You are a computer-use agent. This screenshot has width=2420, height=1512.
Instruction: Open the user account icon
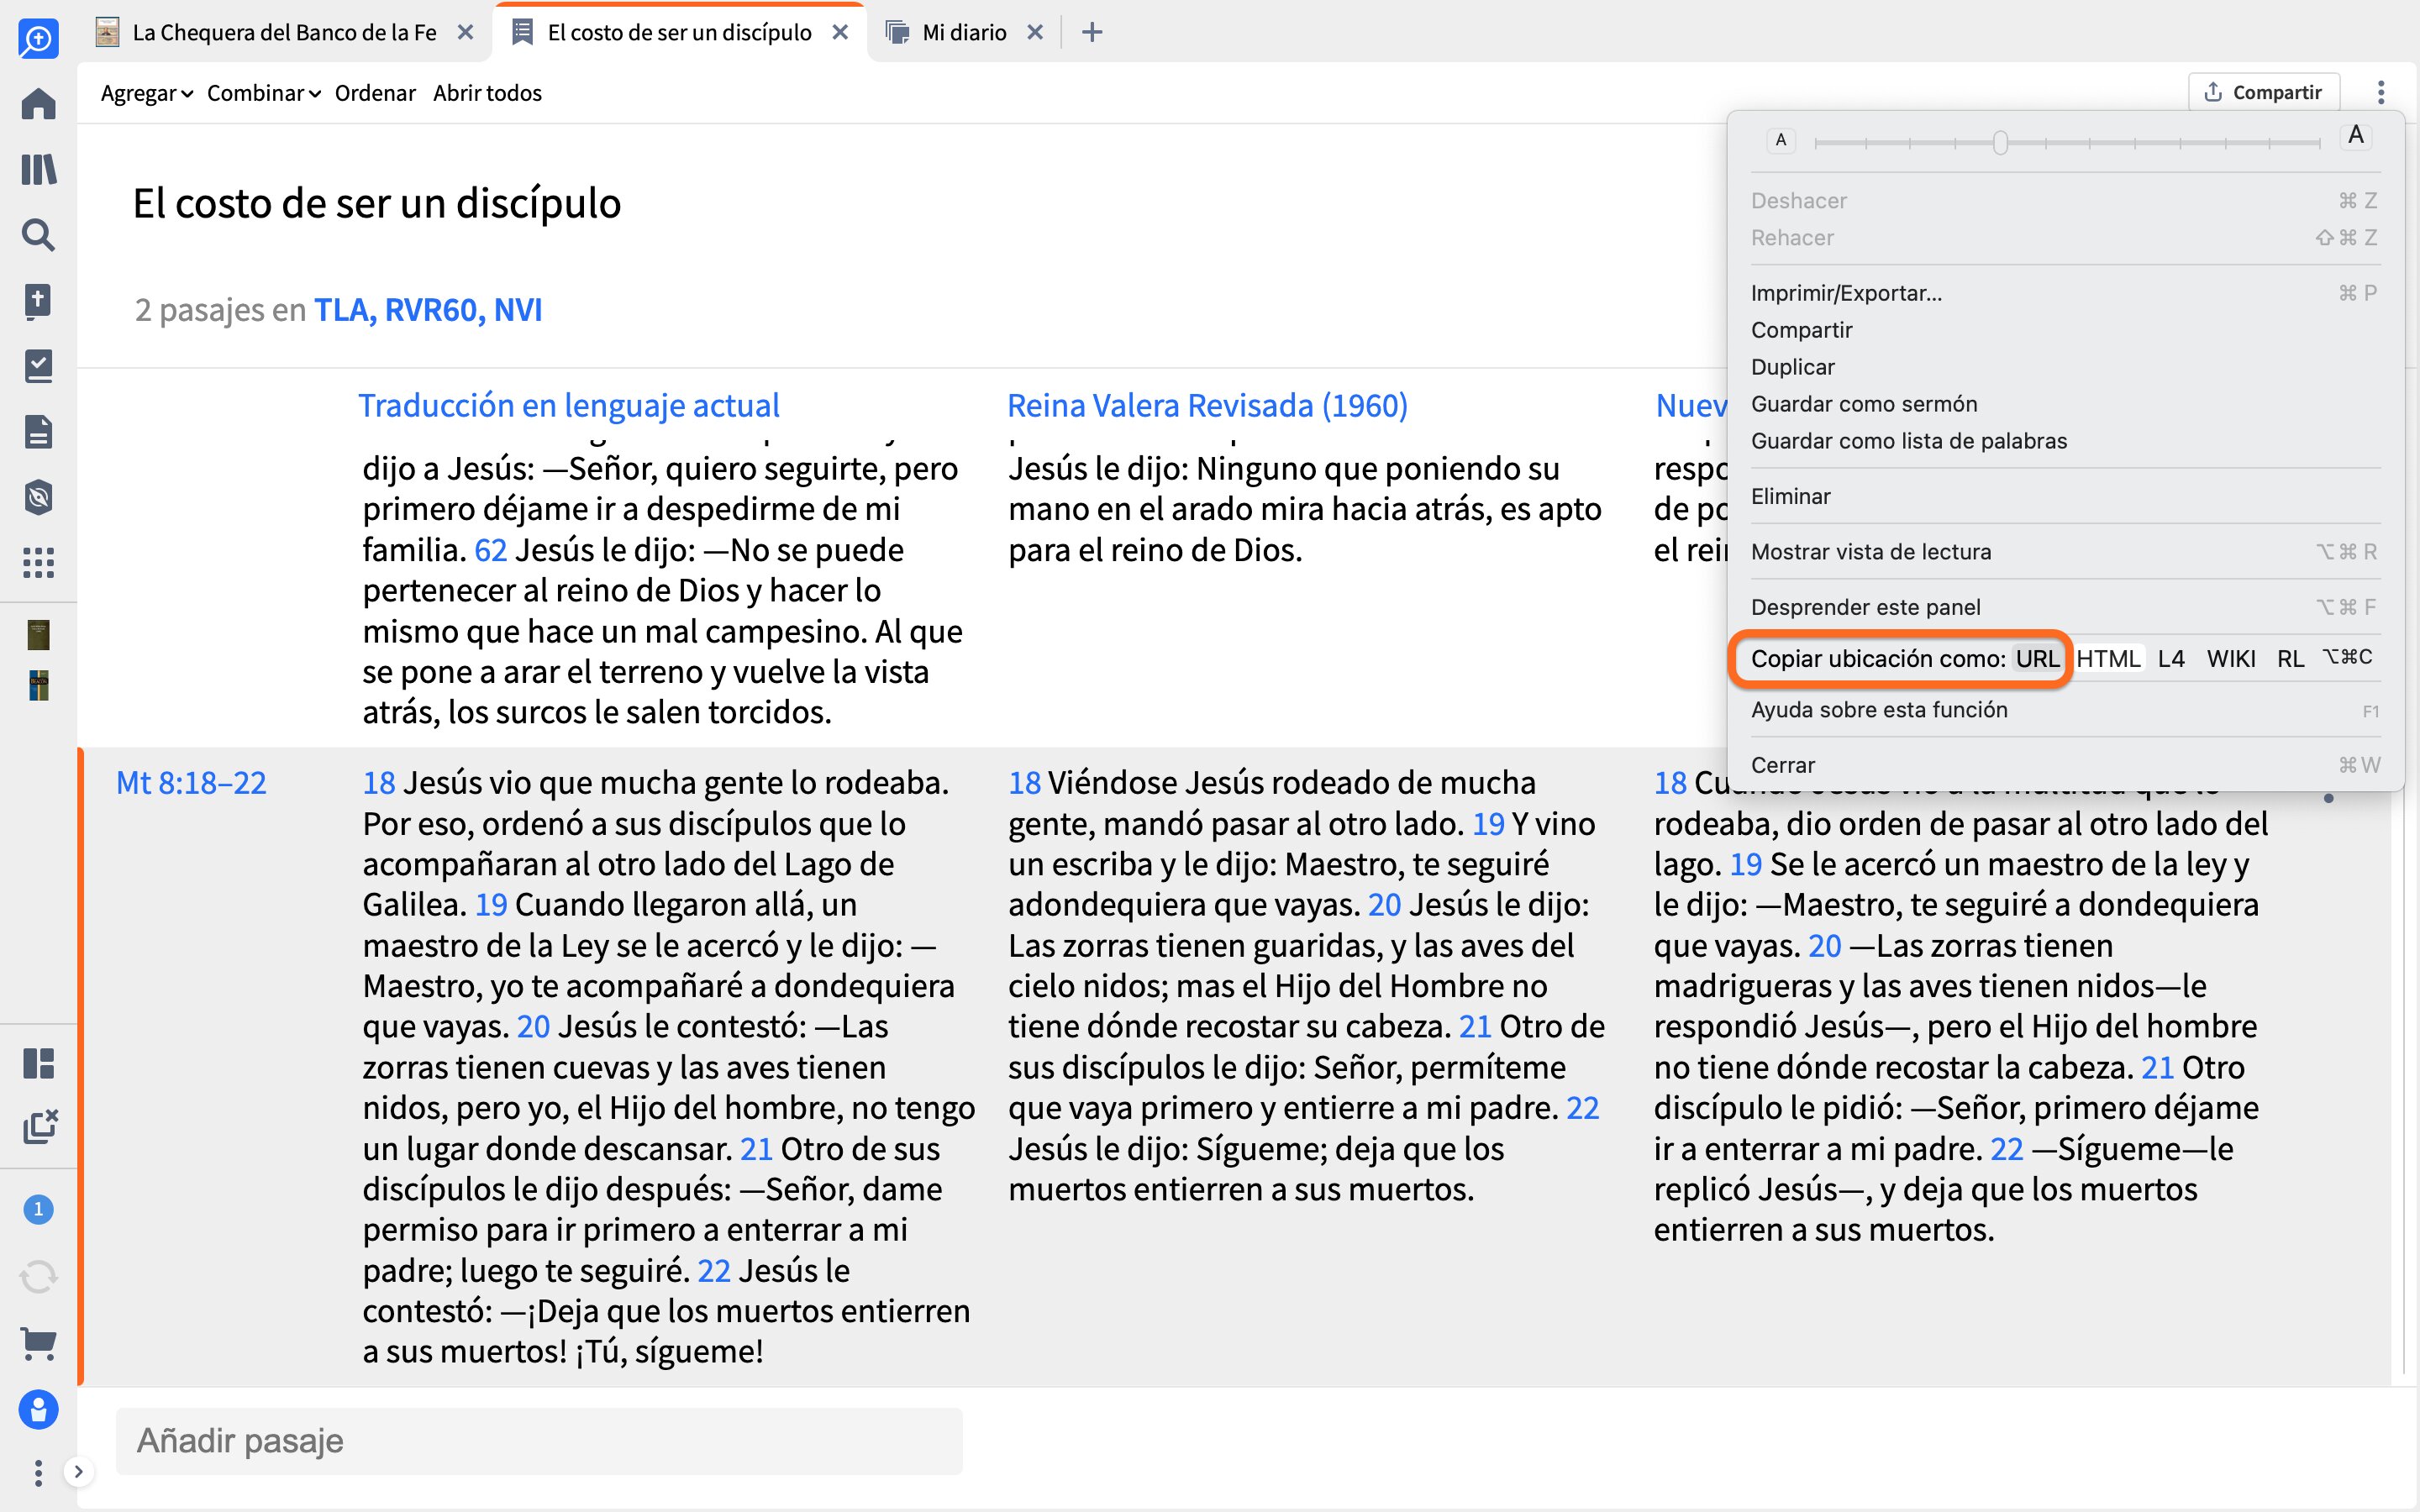38,1410
